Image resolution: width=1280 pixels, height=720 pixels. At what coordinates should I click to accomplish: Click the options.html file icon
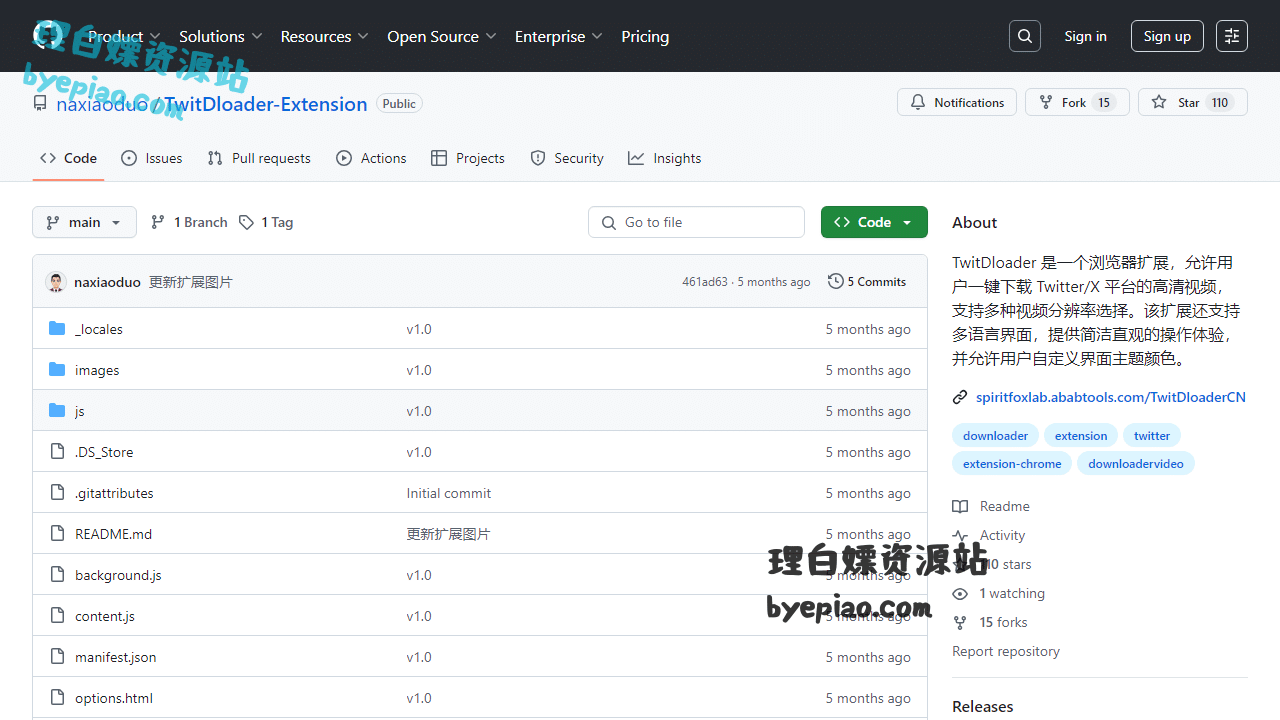[x=57, y=698]
